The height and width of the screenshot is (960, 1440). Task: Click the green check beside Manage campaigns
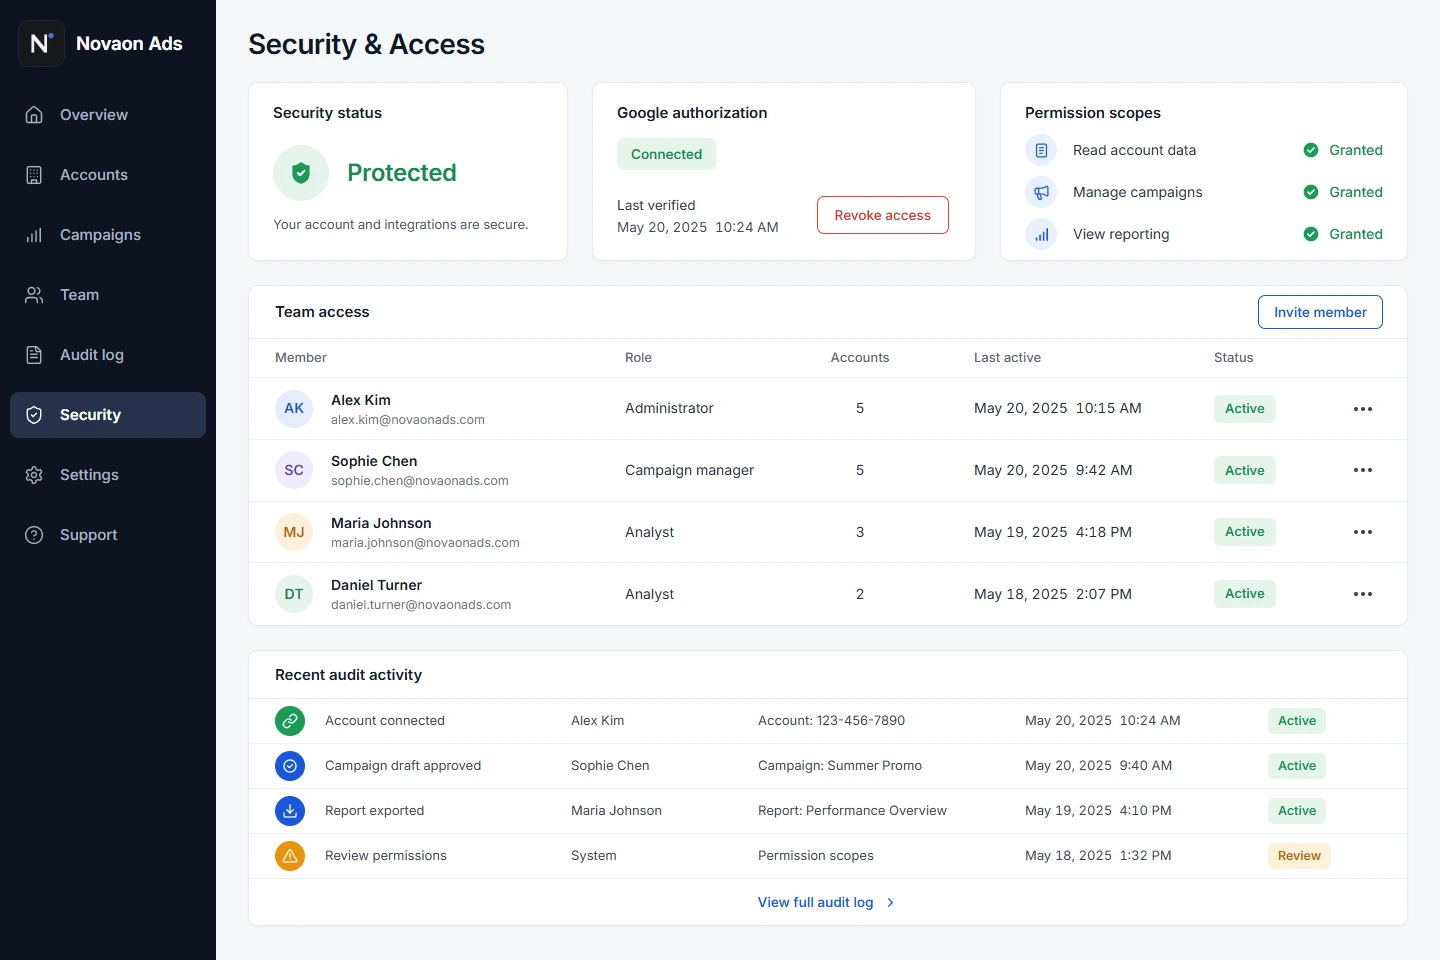click(1311, 192)
